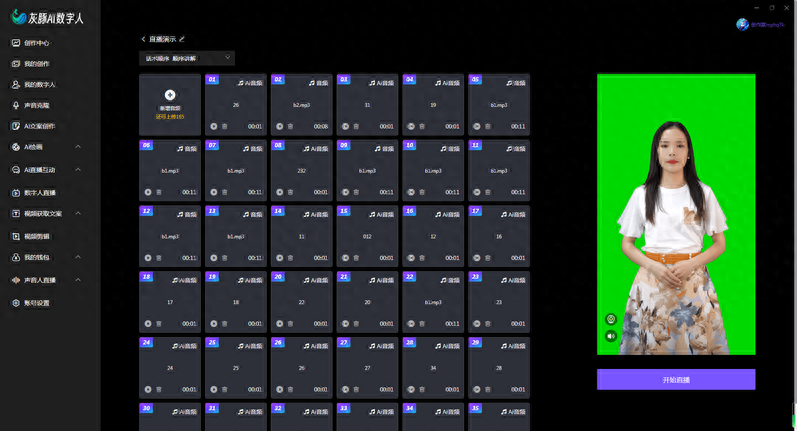Click trash icon on clip 19

tap(225, 324)
